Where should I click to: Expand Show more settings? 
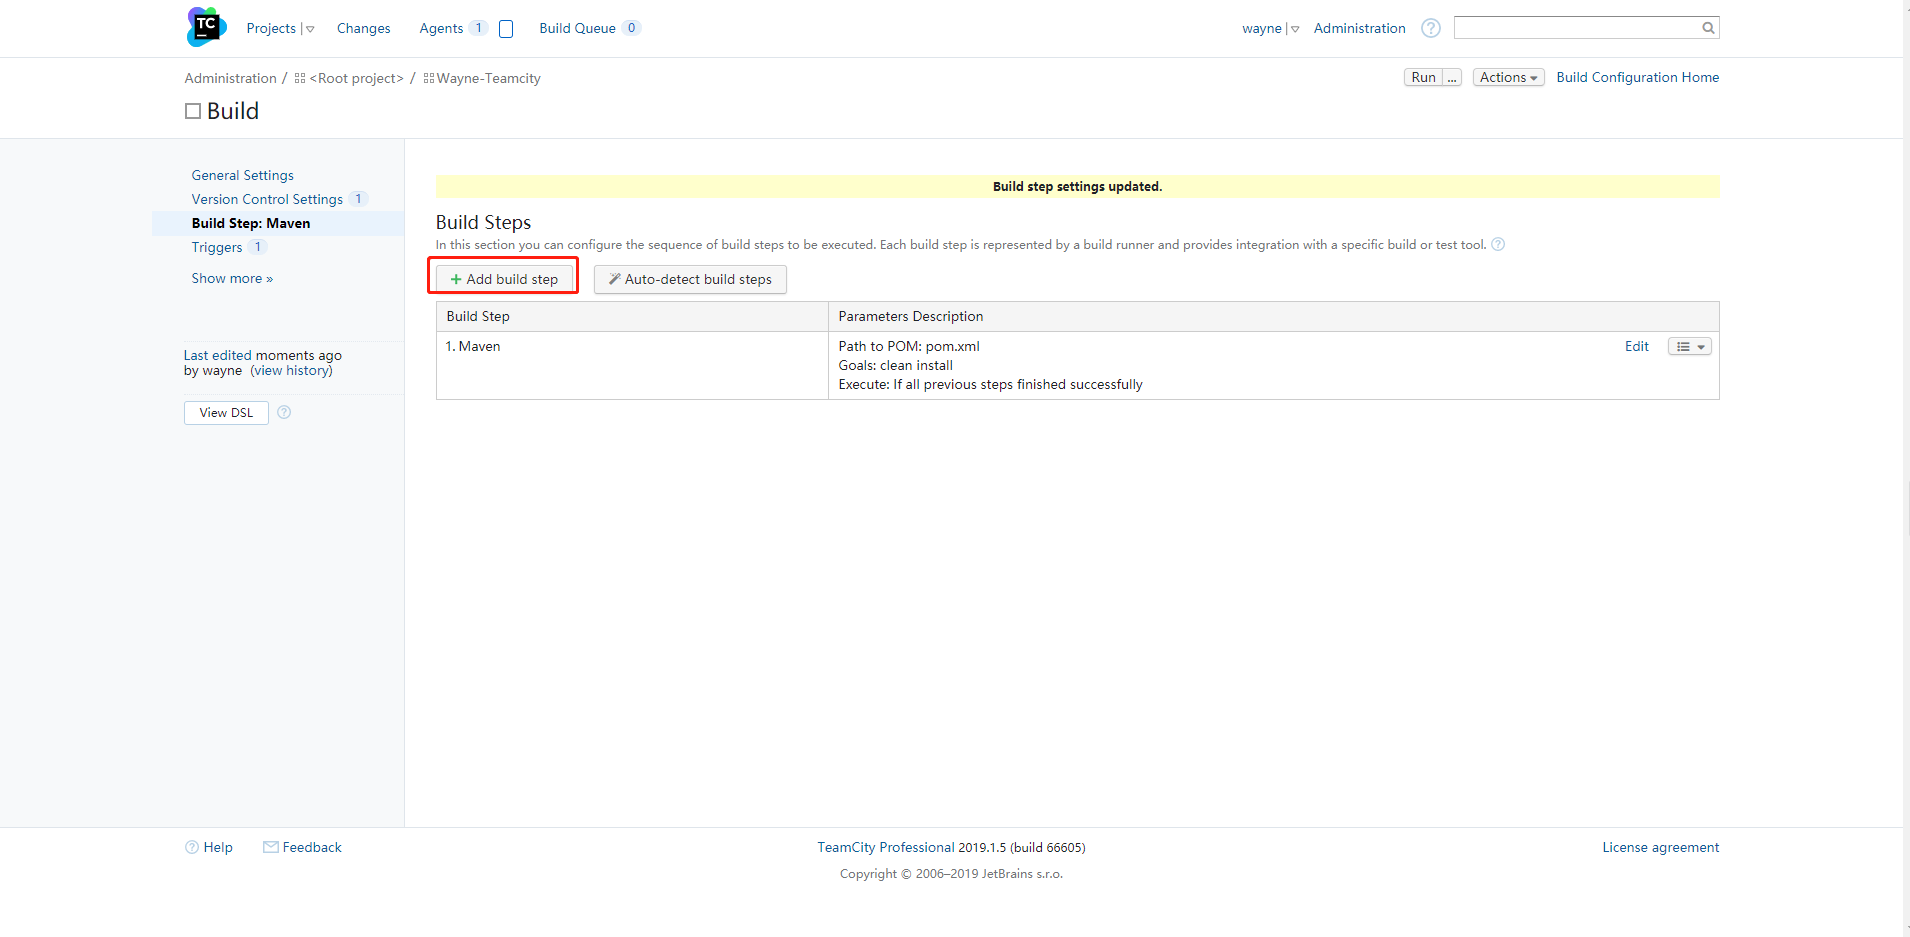pos(232,278)
